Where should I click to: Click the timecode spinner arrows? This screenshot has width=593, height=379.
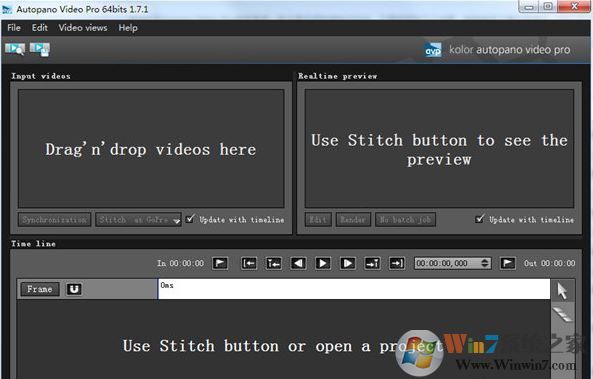click(x=485, y=263)
